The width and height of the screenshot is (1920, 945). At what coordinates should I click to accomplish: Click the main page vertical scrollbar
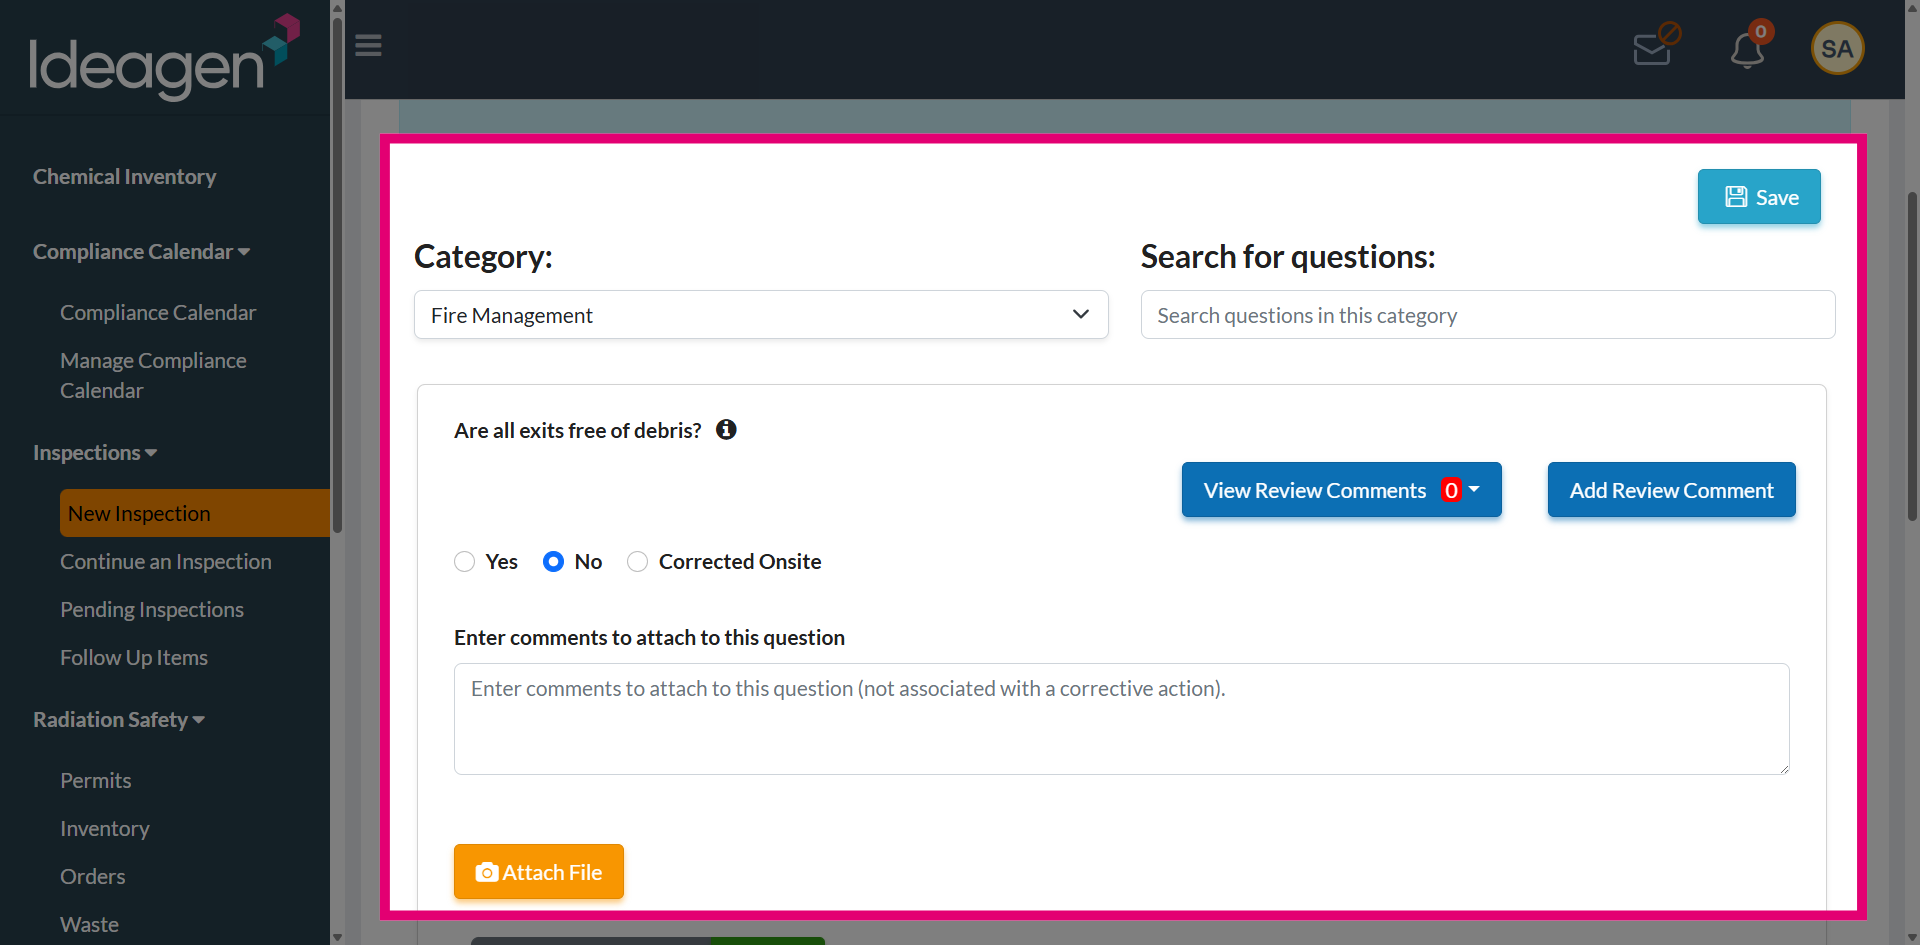pyautogui.click(x=1912, y=355)
